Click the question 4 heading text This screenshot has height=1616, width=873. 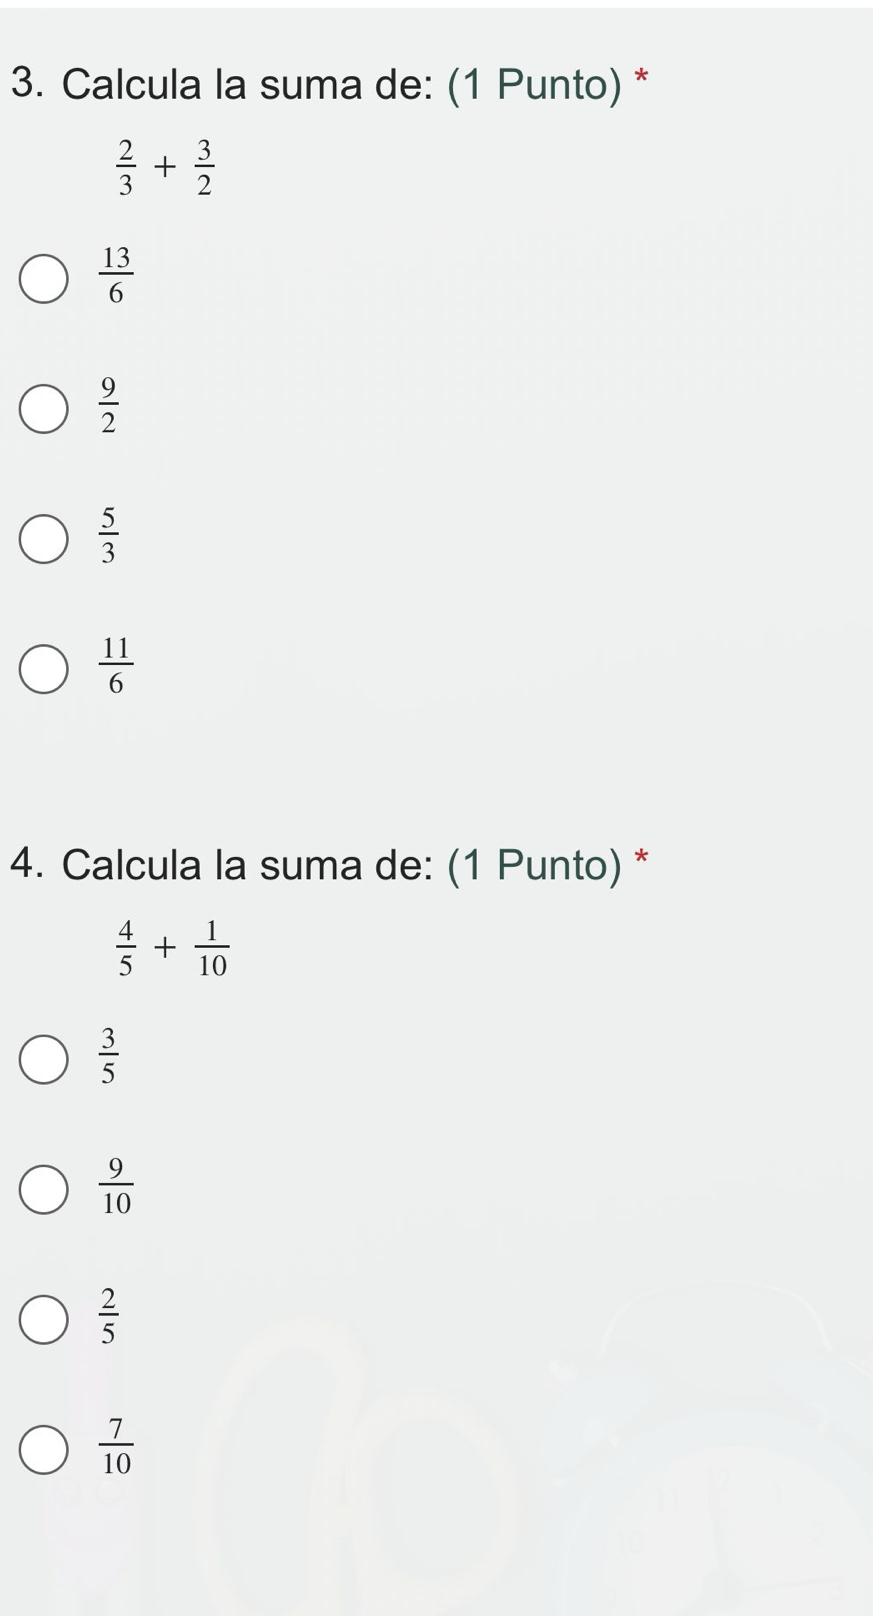[330, 864]
